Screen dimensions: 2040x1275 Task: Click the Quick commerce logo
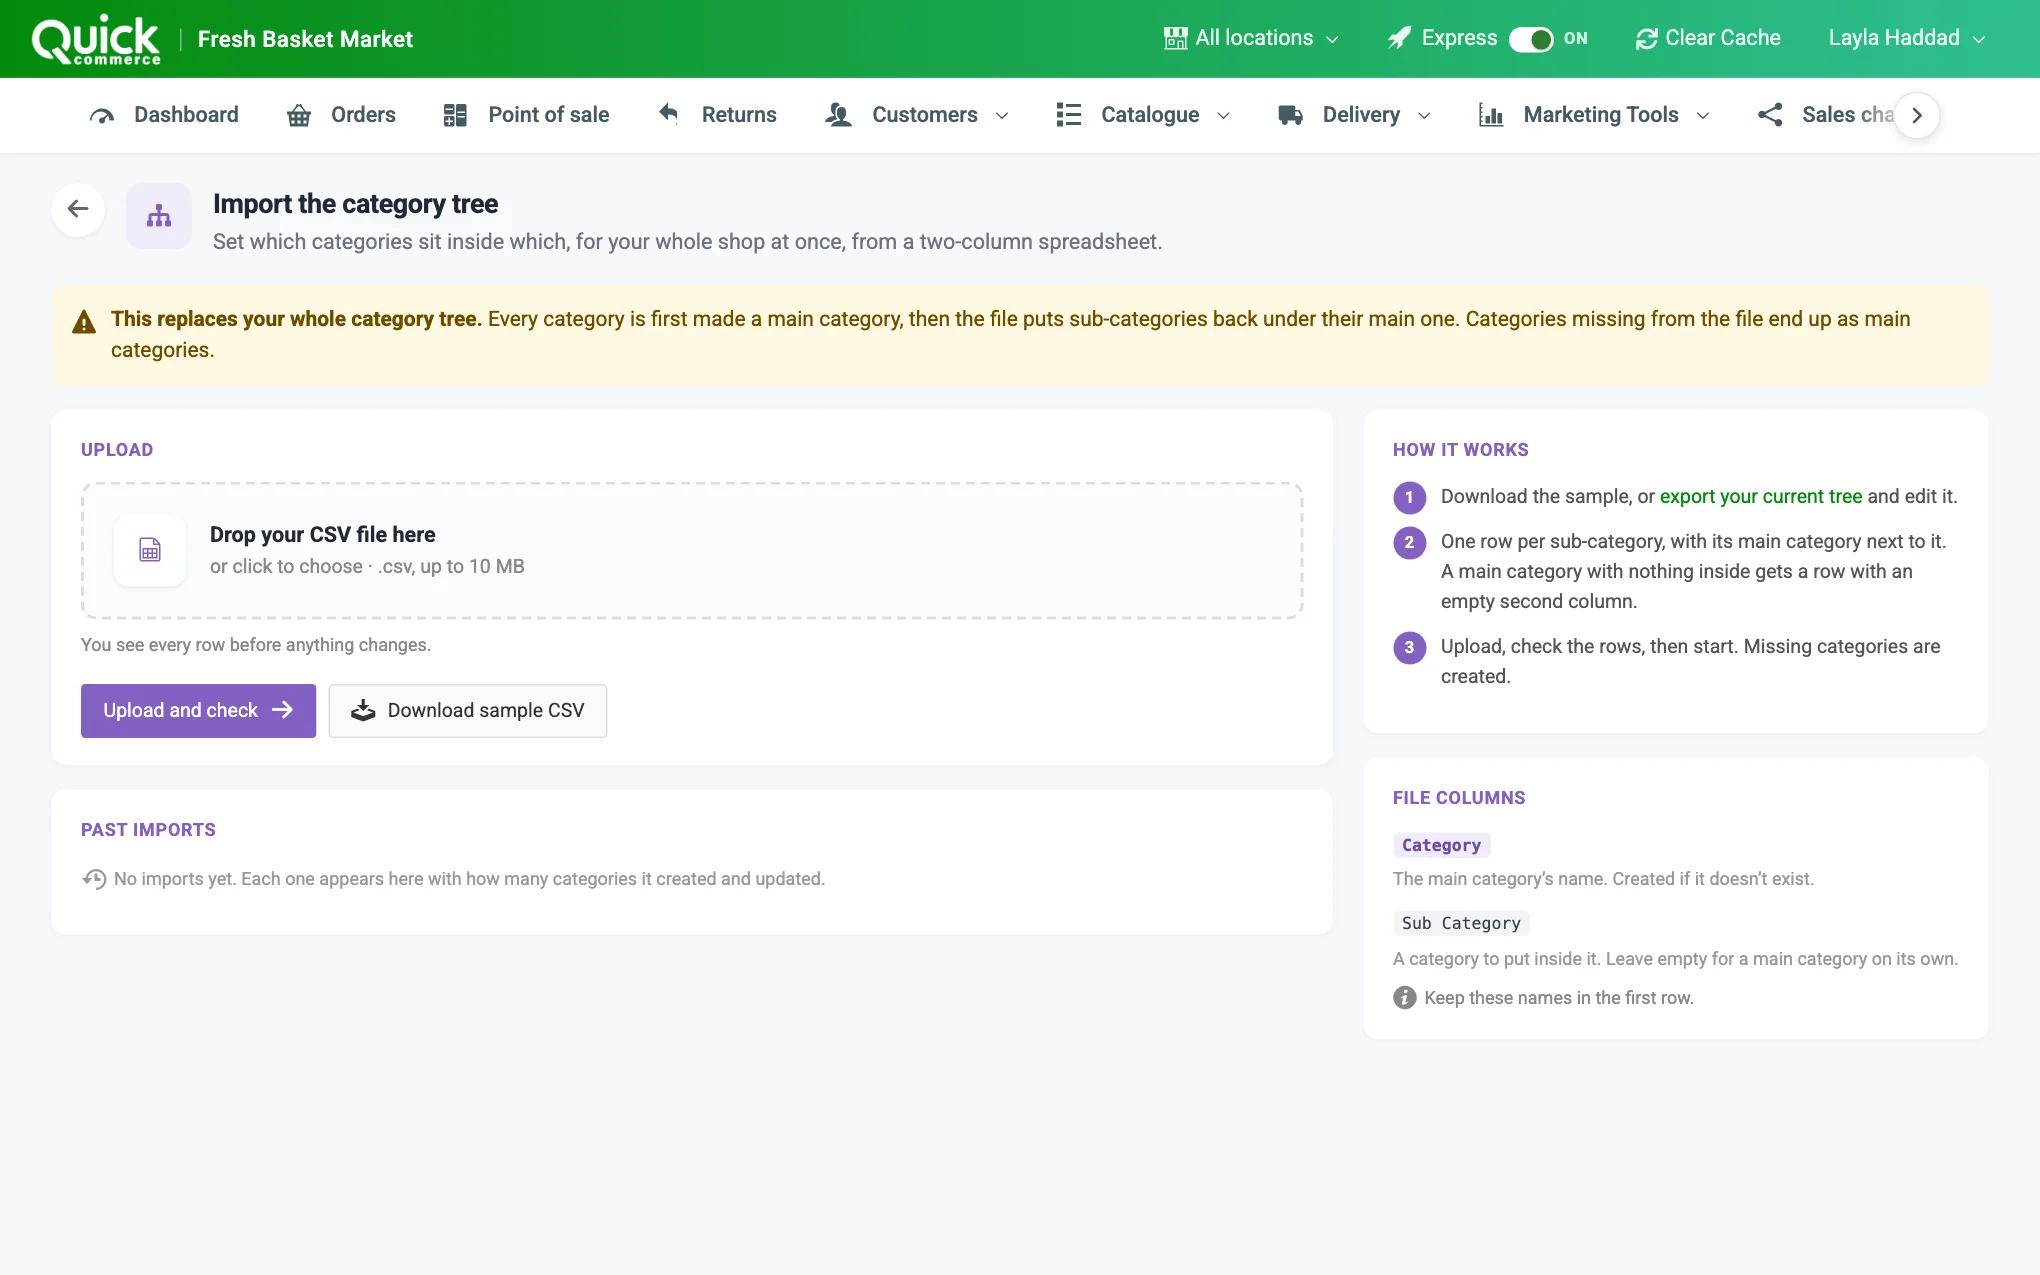click(x=96, y=39)
